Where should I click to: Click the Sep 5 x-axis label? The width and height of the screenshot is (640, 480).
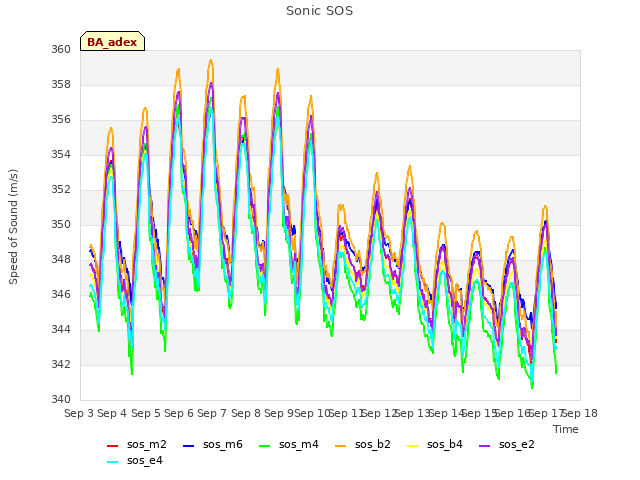146,413
